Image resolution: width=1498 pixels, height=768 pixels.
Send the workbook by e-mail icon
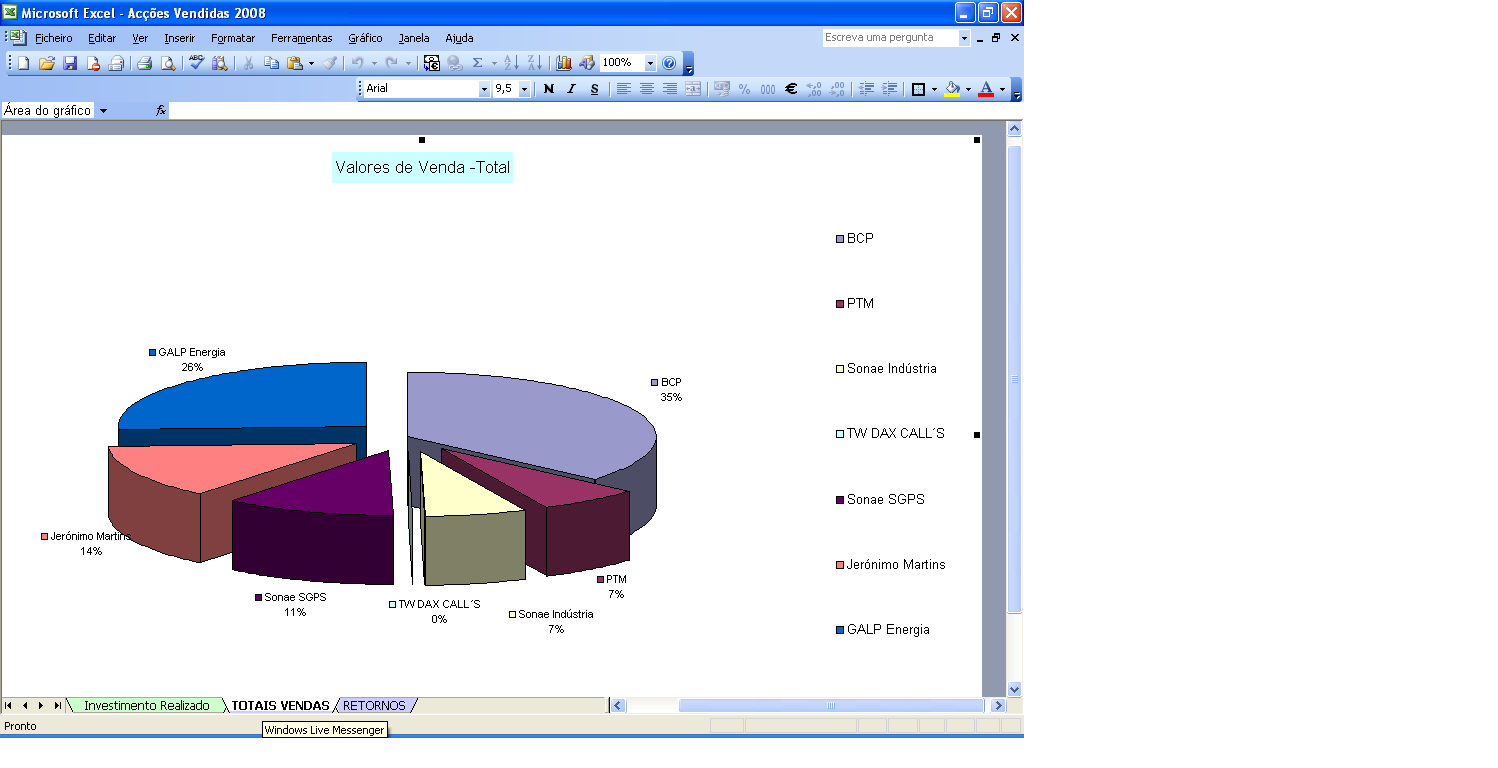click(116, 63)
